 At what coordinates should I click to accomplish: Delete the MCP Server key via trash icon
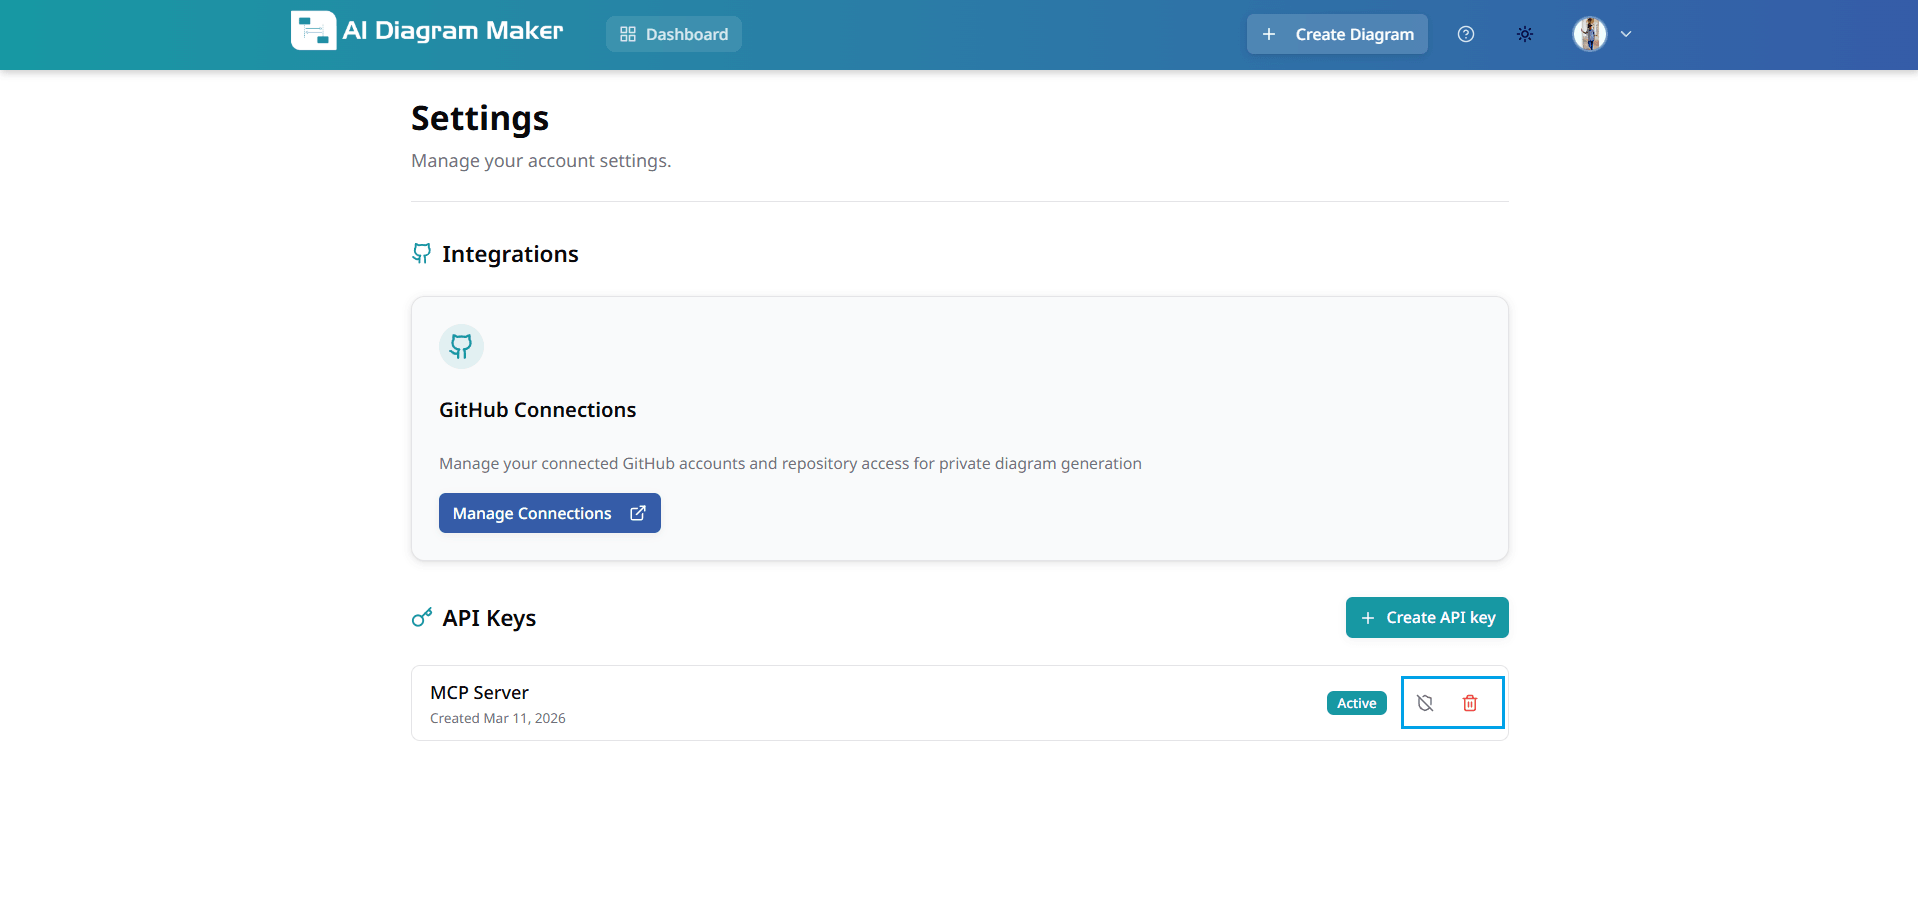click(1469, 702)
